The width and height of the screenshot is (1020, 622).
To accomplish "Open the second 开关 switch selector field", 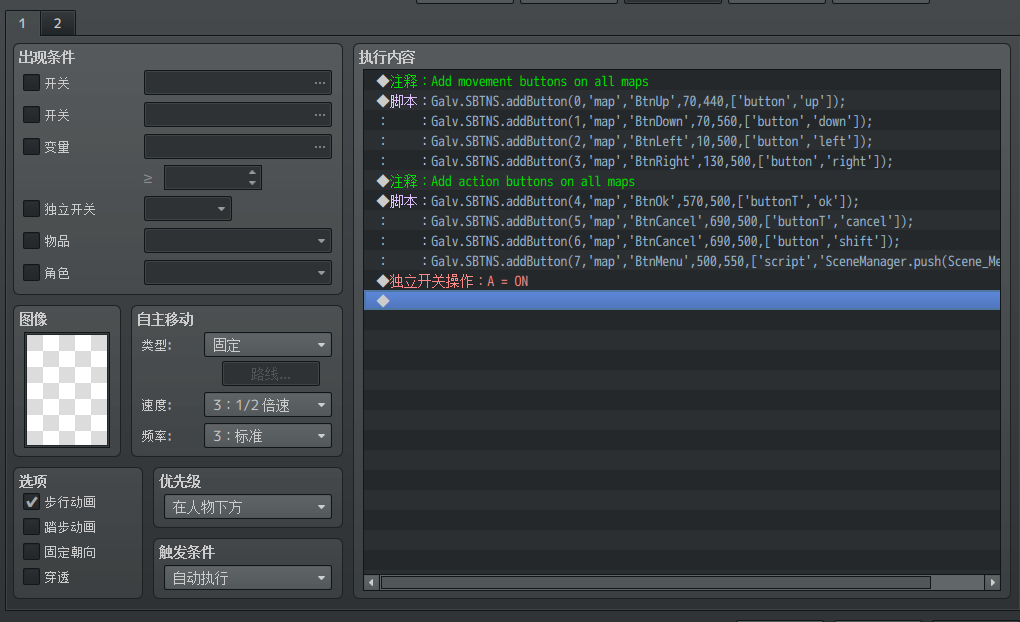I will [x=237, y=115].
